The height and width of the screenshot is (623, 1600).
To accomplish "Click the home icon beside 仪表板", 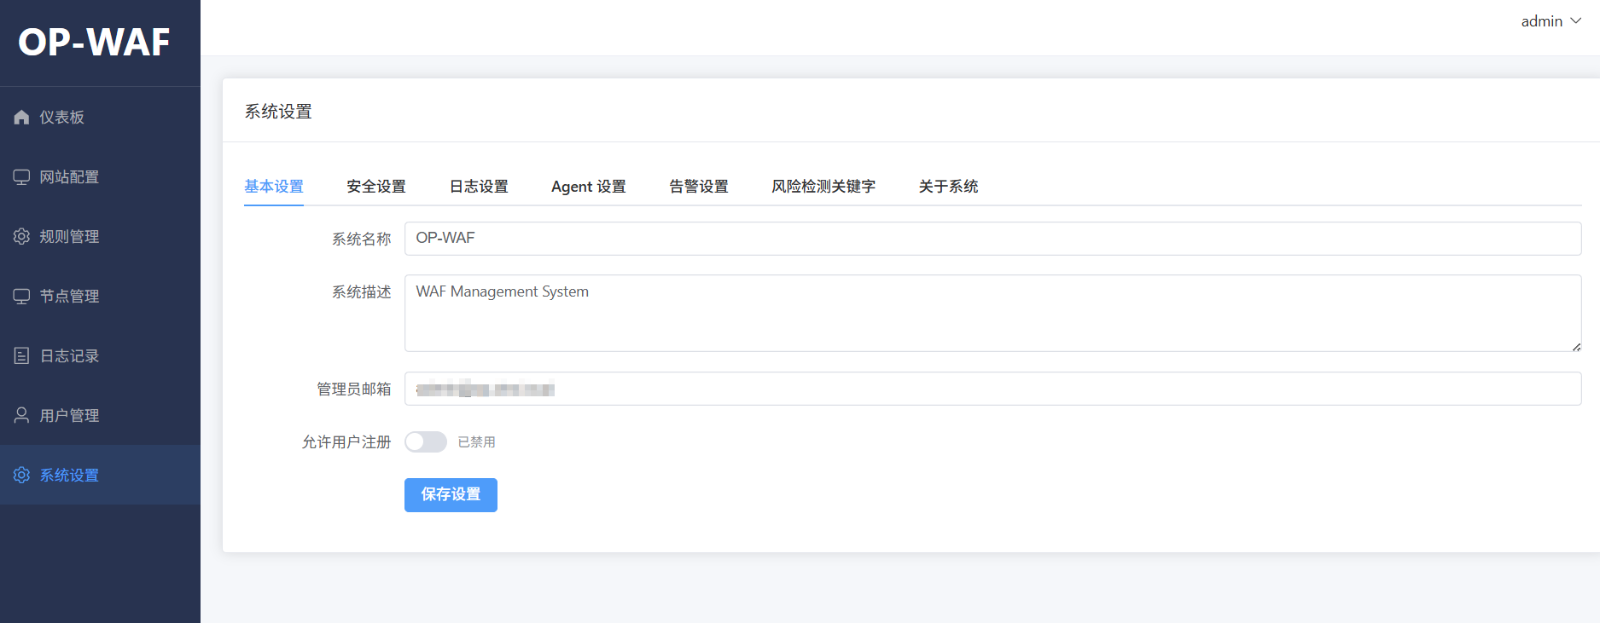I will click(21, 117).
